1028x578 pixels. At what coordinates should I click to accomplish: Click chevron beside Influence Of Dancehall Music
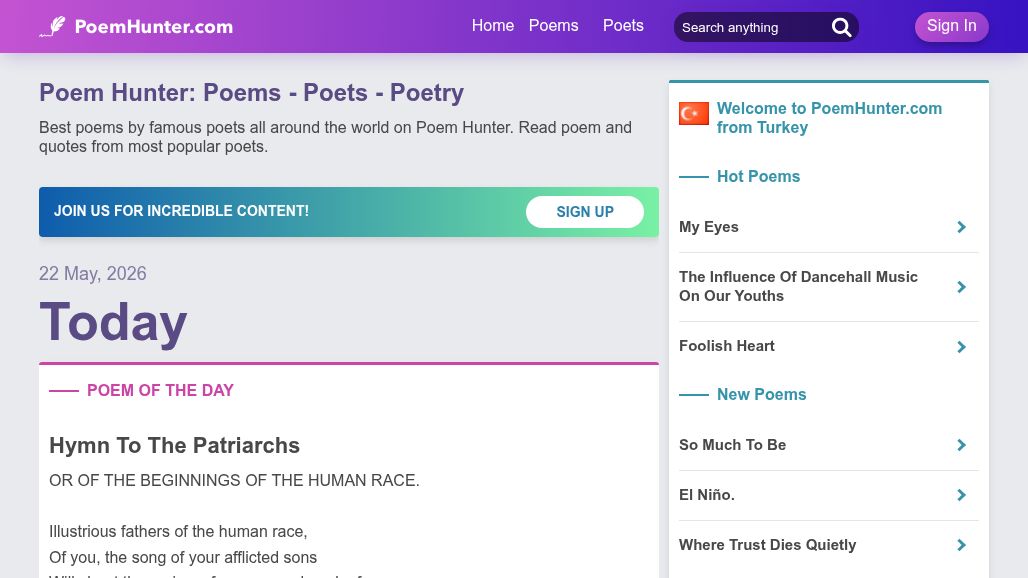point(961,287)
